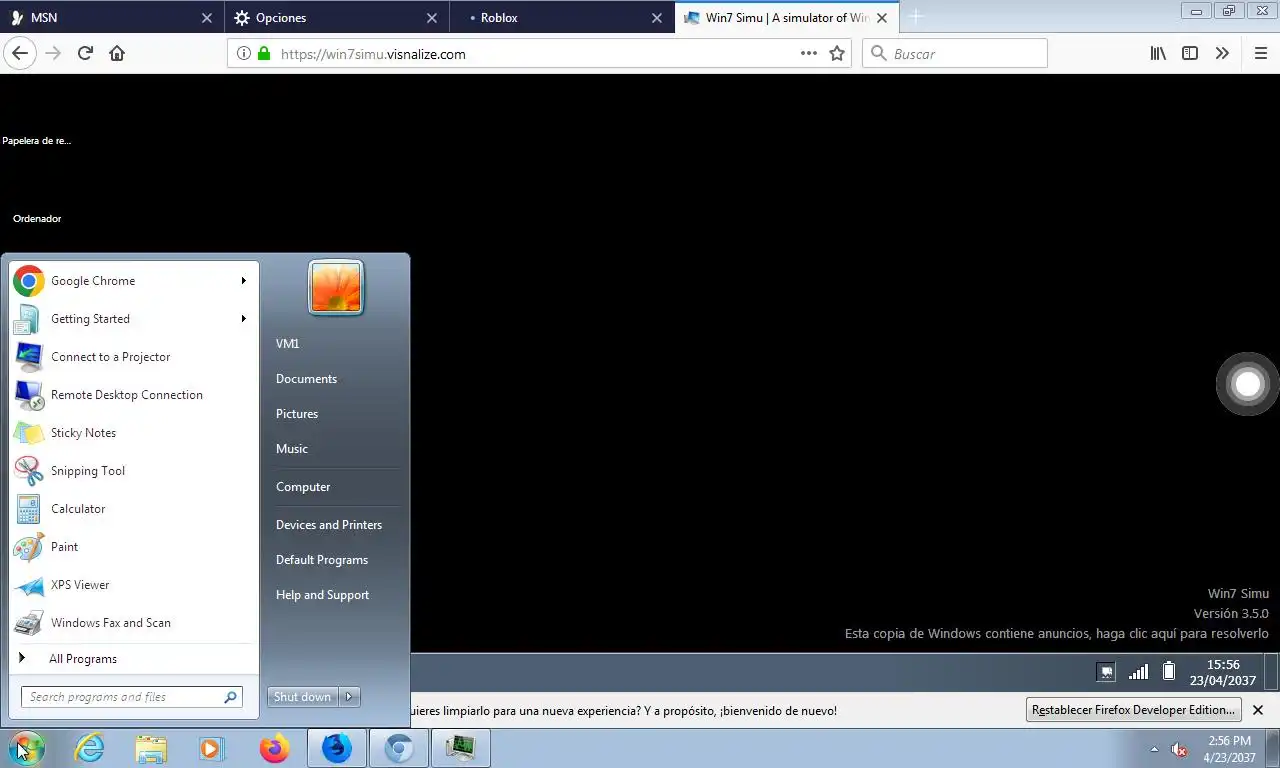The width and height of the screenshot is (1280, 768).
Task: Expand All Programs list
Action: [133, 659]
